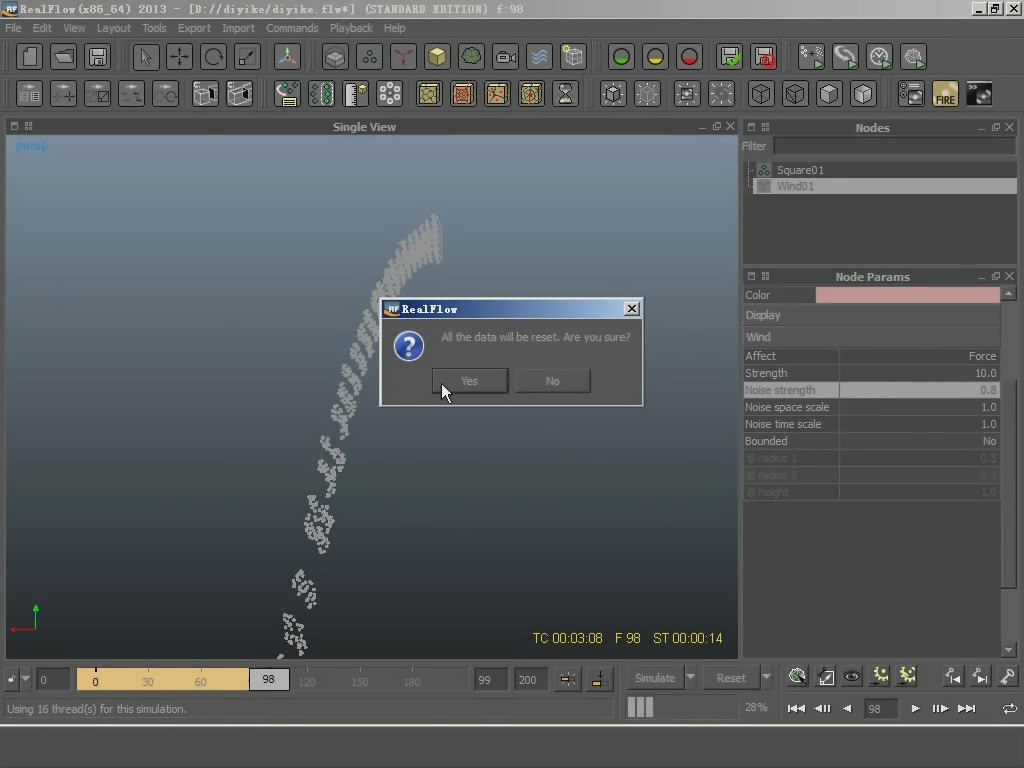The width and height of the screenshot is (1024, 768).
Task: Jump to the last frame
Action: (967, 709)
